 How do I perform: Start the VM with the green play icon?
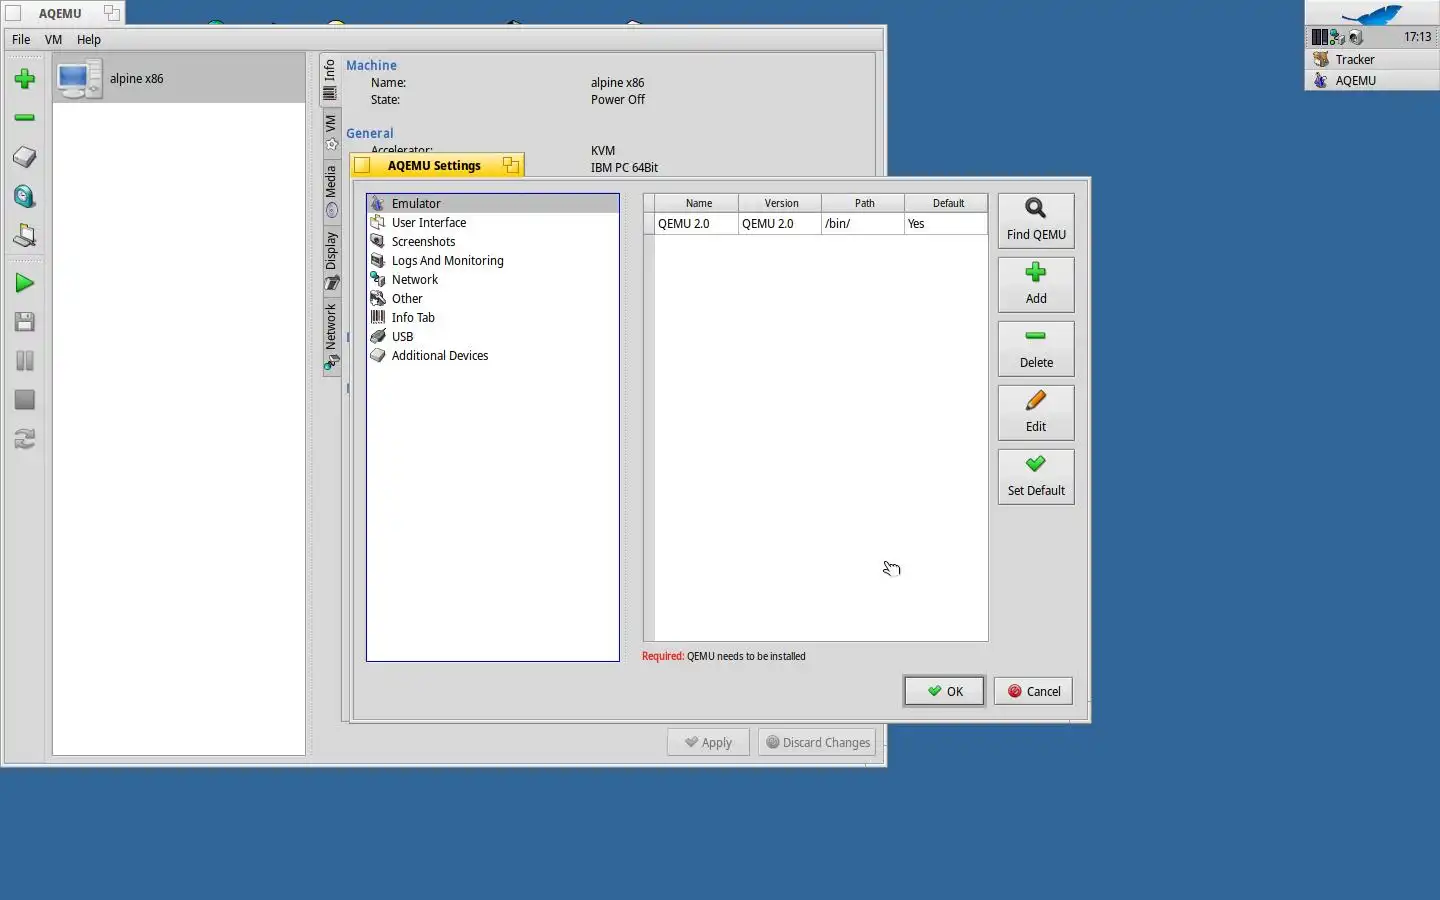(25, 283)
